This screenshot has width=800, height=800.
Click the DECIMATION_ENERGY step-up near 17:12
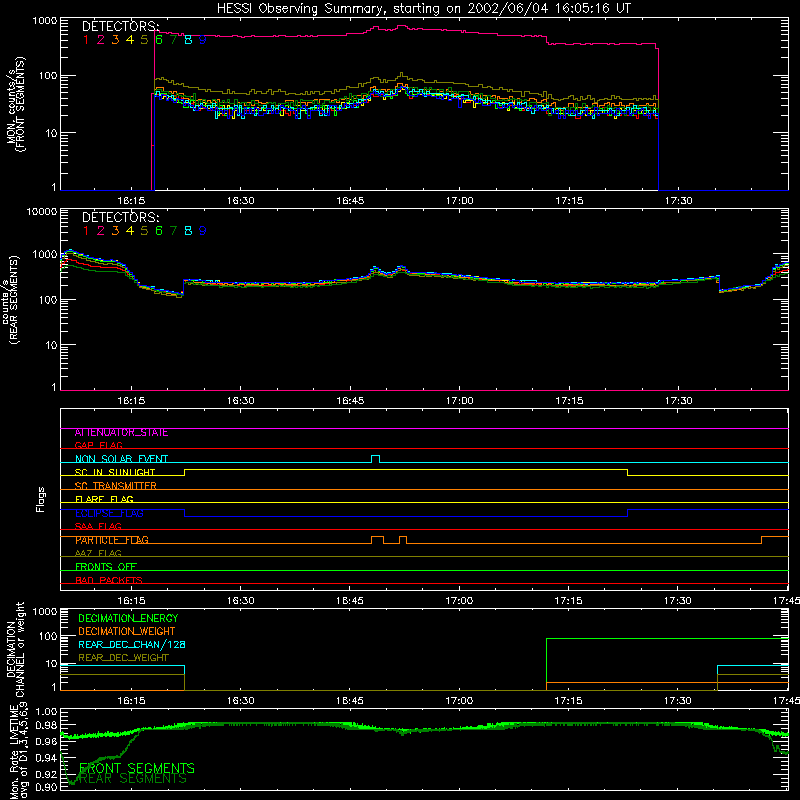[x=546, y=663]
